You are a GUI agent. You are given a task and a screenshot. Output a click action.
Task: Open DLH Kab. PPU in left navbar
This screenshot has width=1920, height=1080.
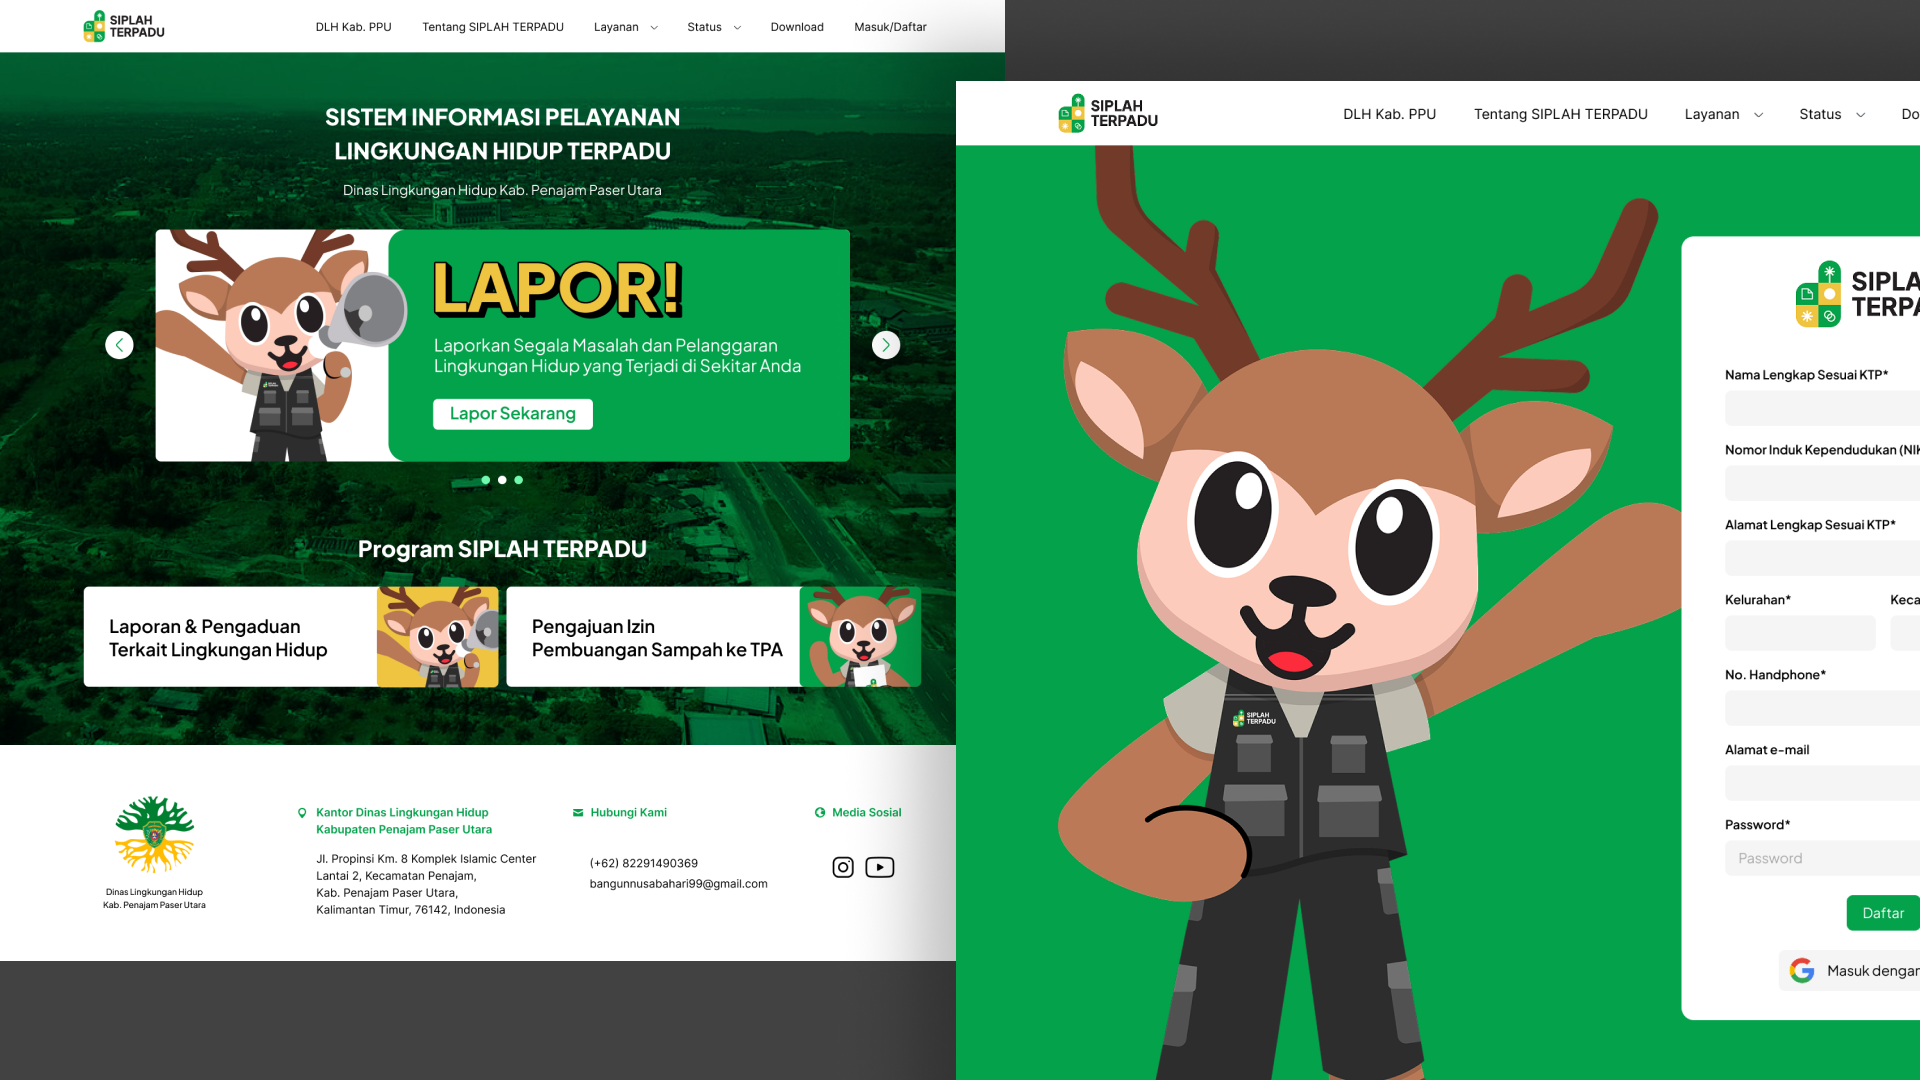pos(354,27)
